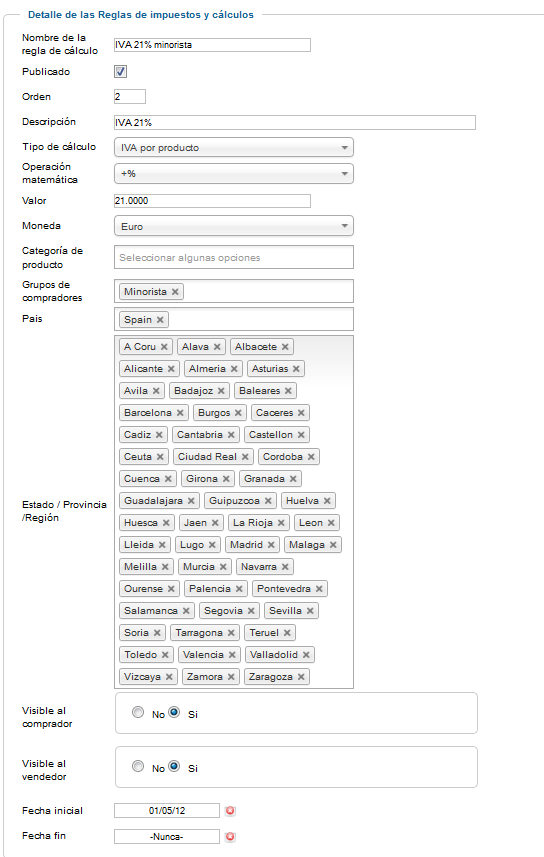This screenshot has height=857, width=544.
Task: Clear the Fecha inicial date value
Action: [230, 811]
